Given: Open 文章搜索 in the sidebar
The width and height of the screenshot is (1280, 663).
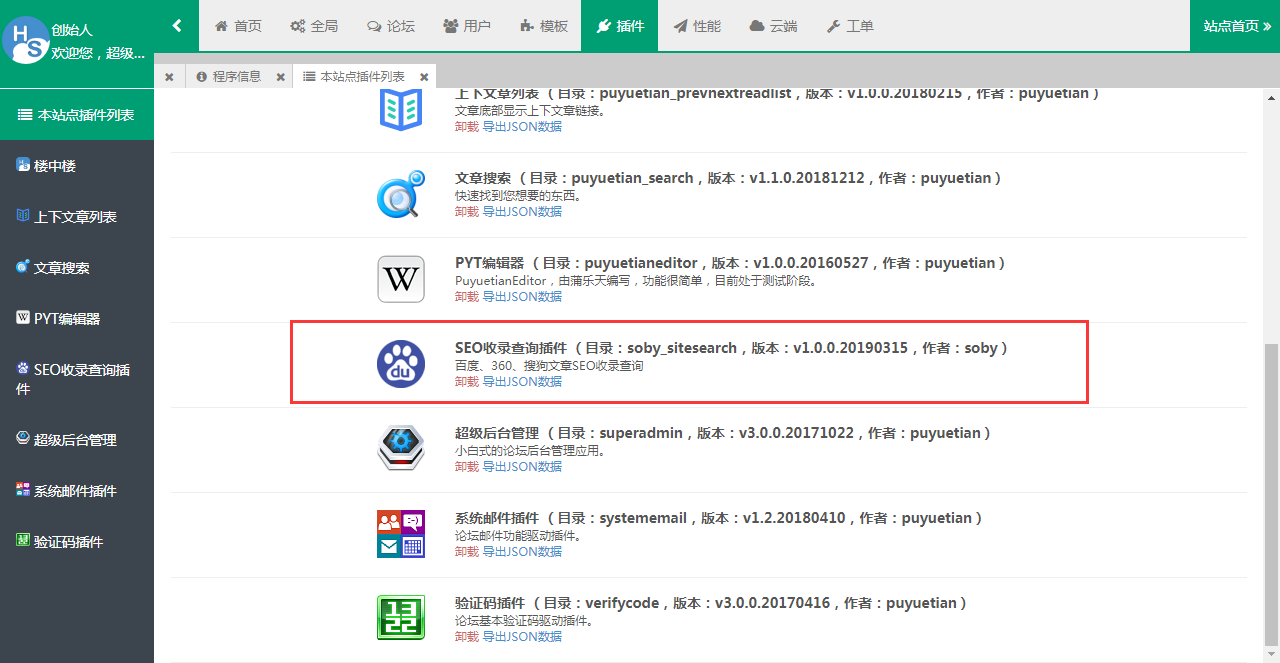Looking at the screenshot, I should coord(77,268).
